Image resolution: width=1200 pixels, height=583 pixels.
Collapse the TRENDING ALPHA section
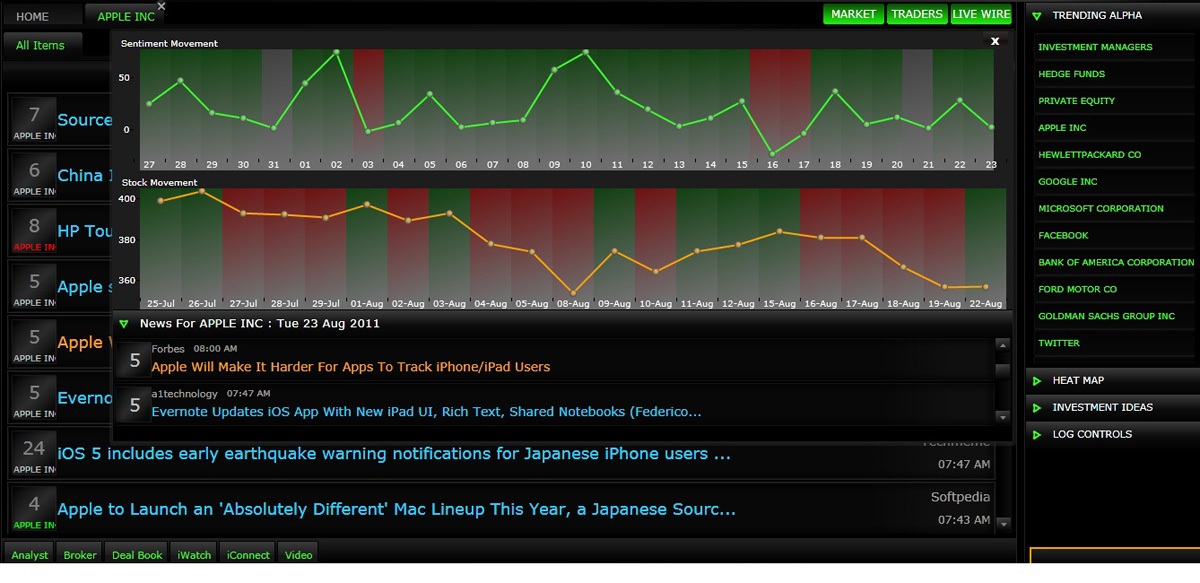coord(1037,16)
